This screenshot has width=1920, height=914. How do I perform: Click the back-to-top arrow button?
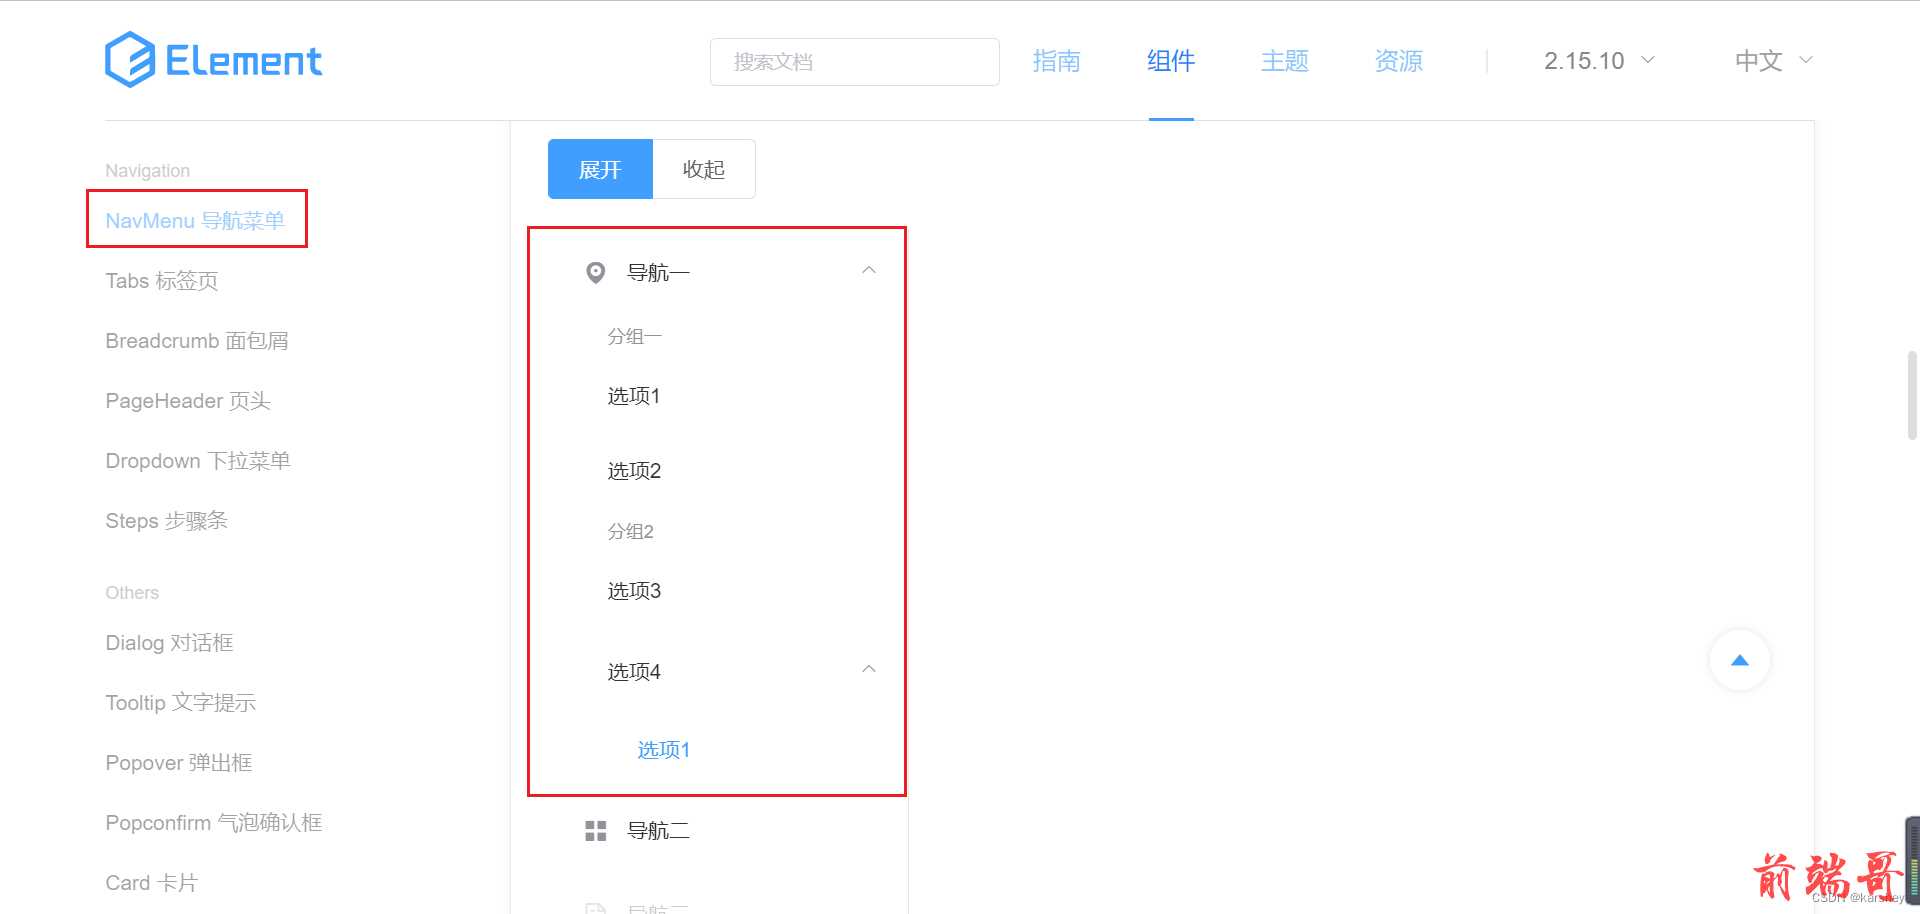click(1740, 660)
